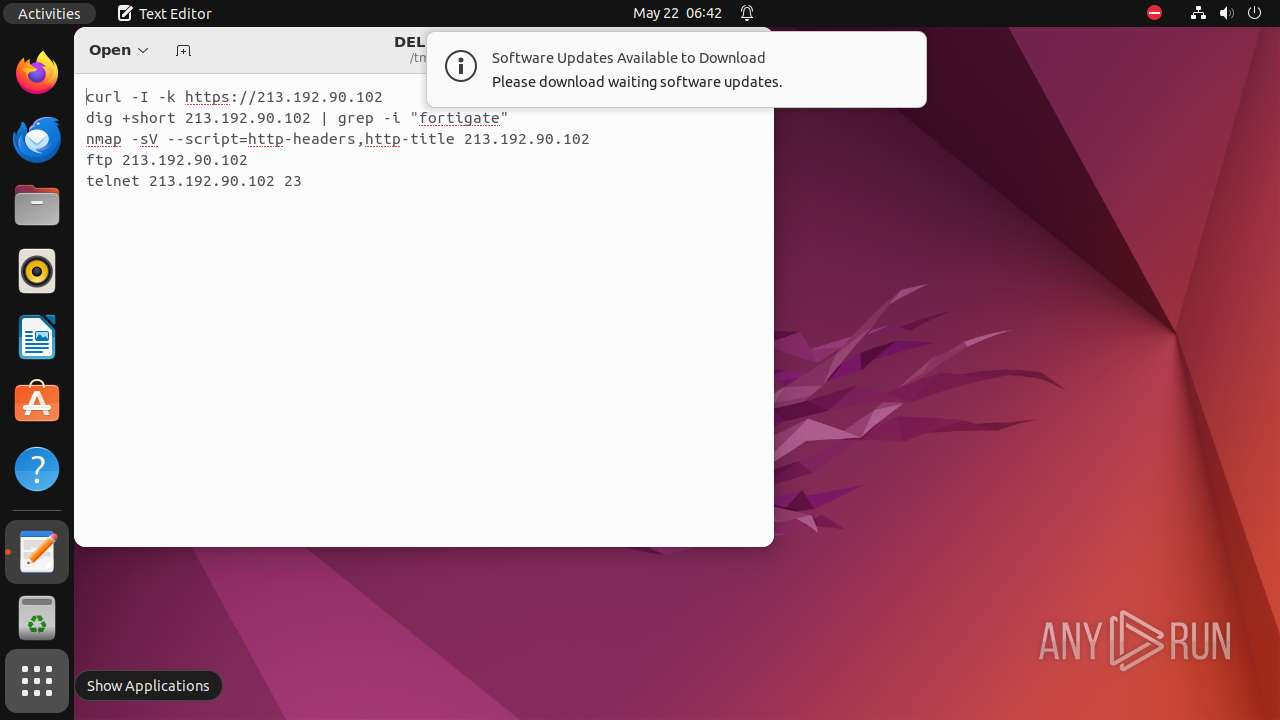Click the dig +short line
The image size is (1280, 720).
297,118
